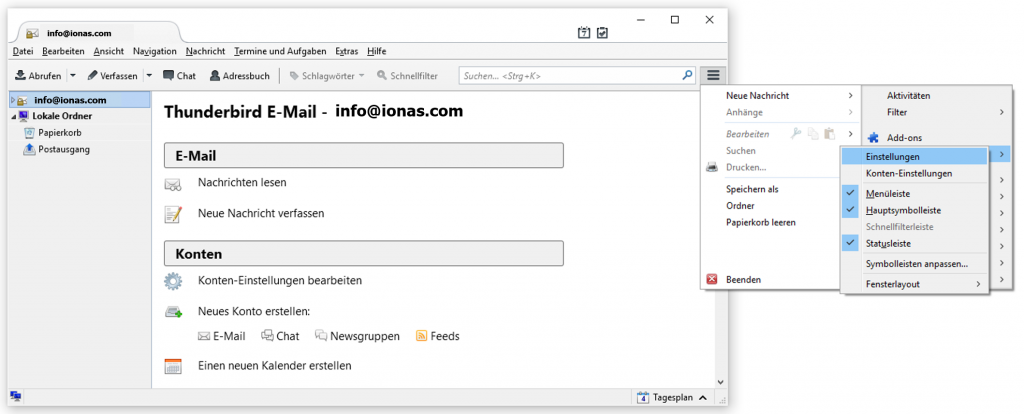Click the Add-ons puzzle piece icon
Screen dimensions: 1024x414
pyautogui.click(x=873, y=138)
